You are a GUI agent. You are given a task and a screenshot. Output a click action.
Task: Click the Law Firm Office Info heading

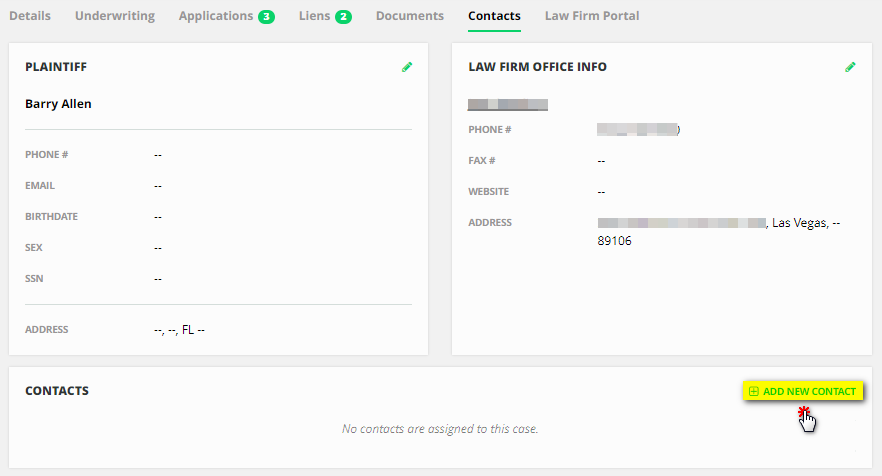point(537,67)
